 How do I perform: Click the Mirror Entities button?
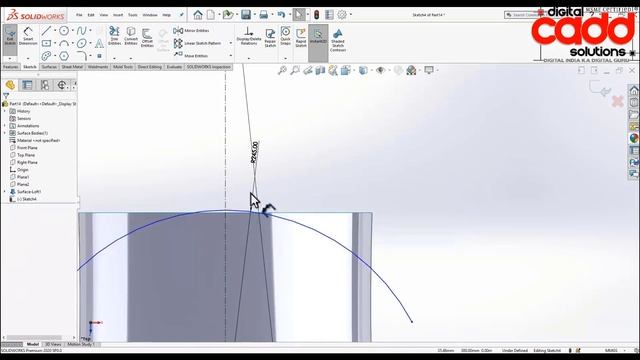click(x=191, y=31)
